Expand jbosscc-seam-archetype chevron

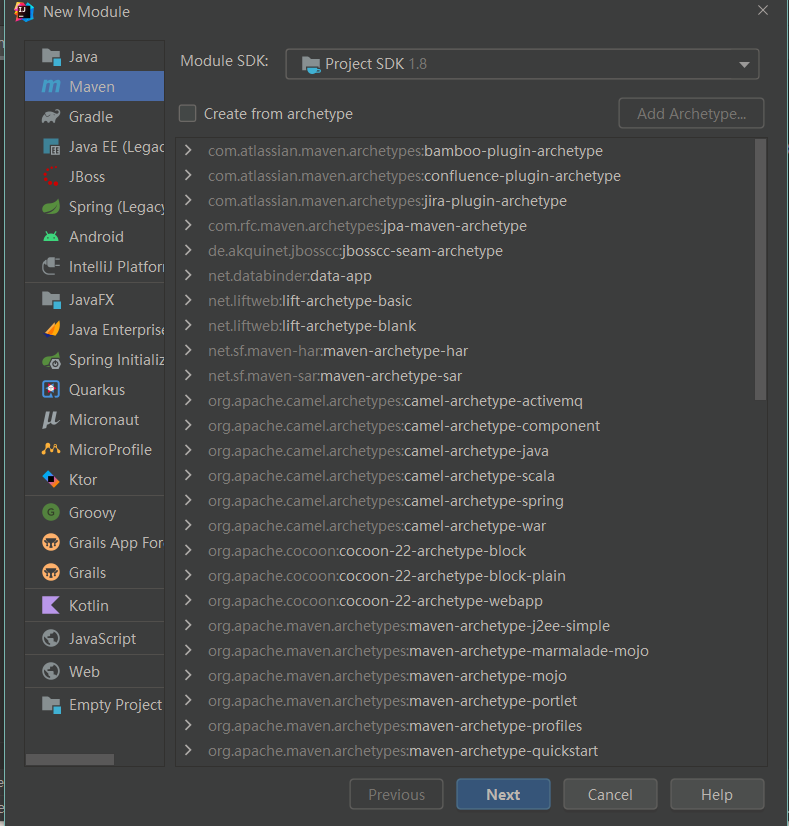coord(188,251)
